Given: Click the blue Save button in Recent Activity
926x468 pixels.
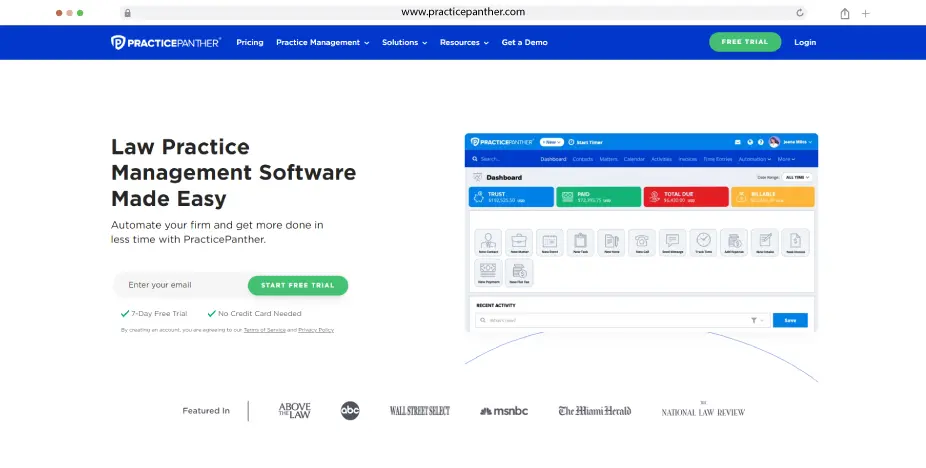Looking at the screenshot, I should (x=790, y=320).
